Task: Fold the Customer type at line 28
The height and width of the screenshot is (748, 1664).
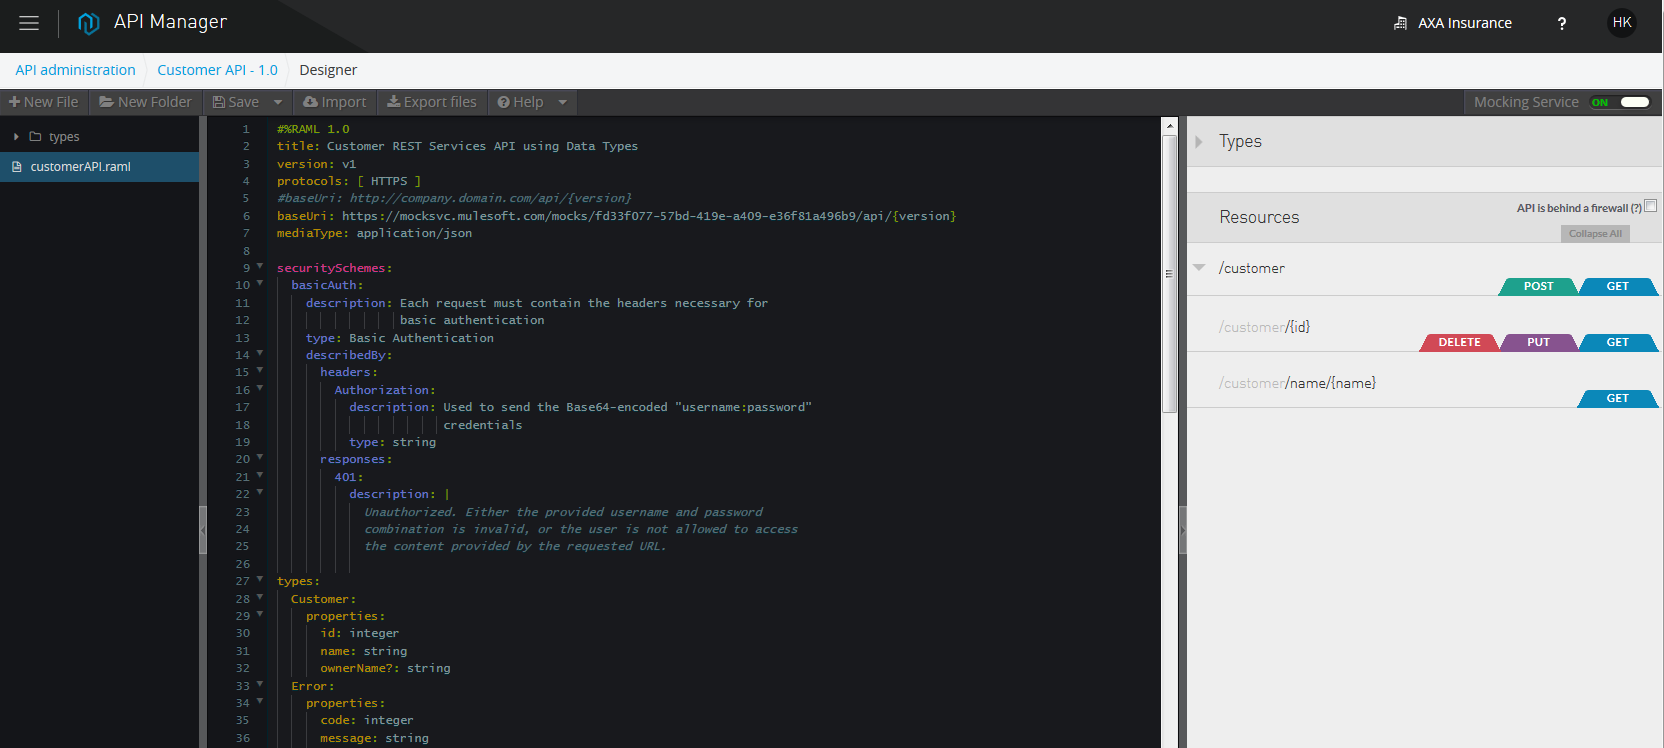Action: [260, 598]
